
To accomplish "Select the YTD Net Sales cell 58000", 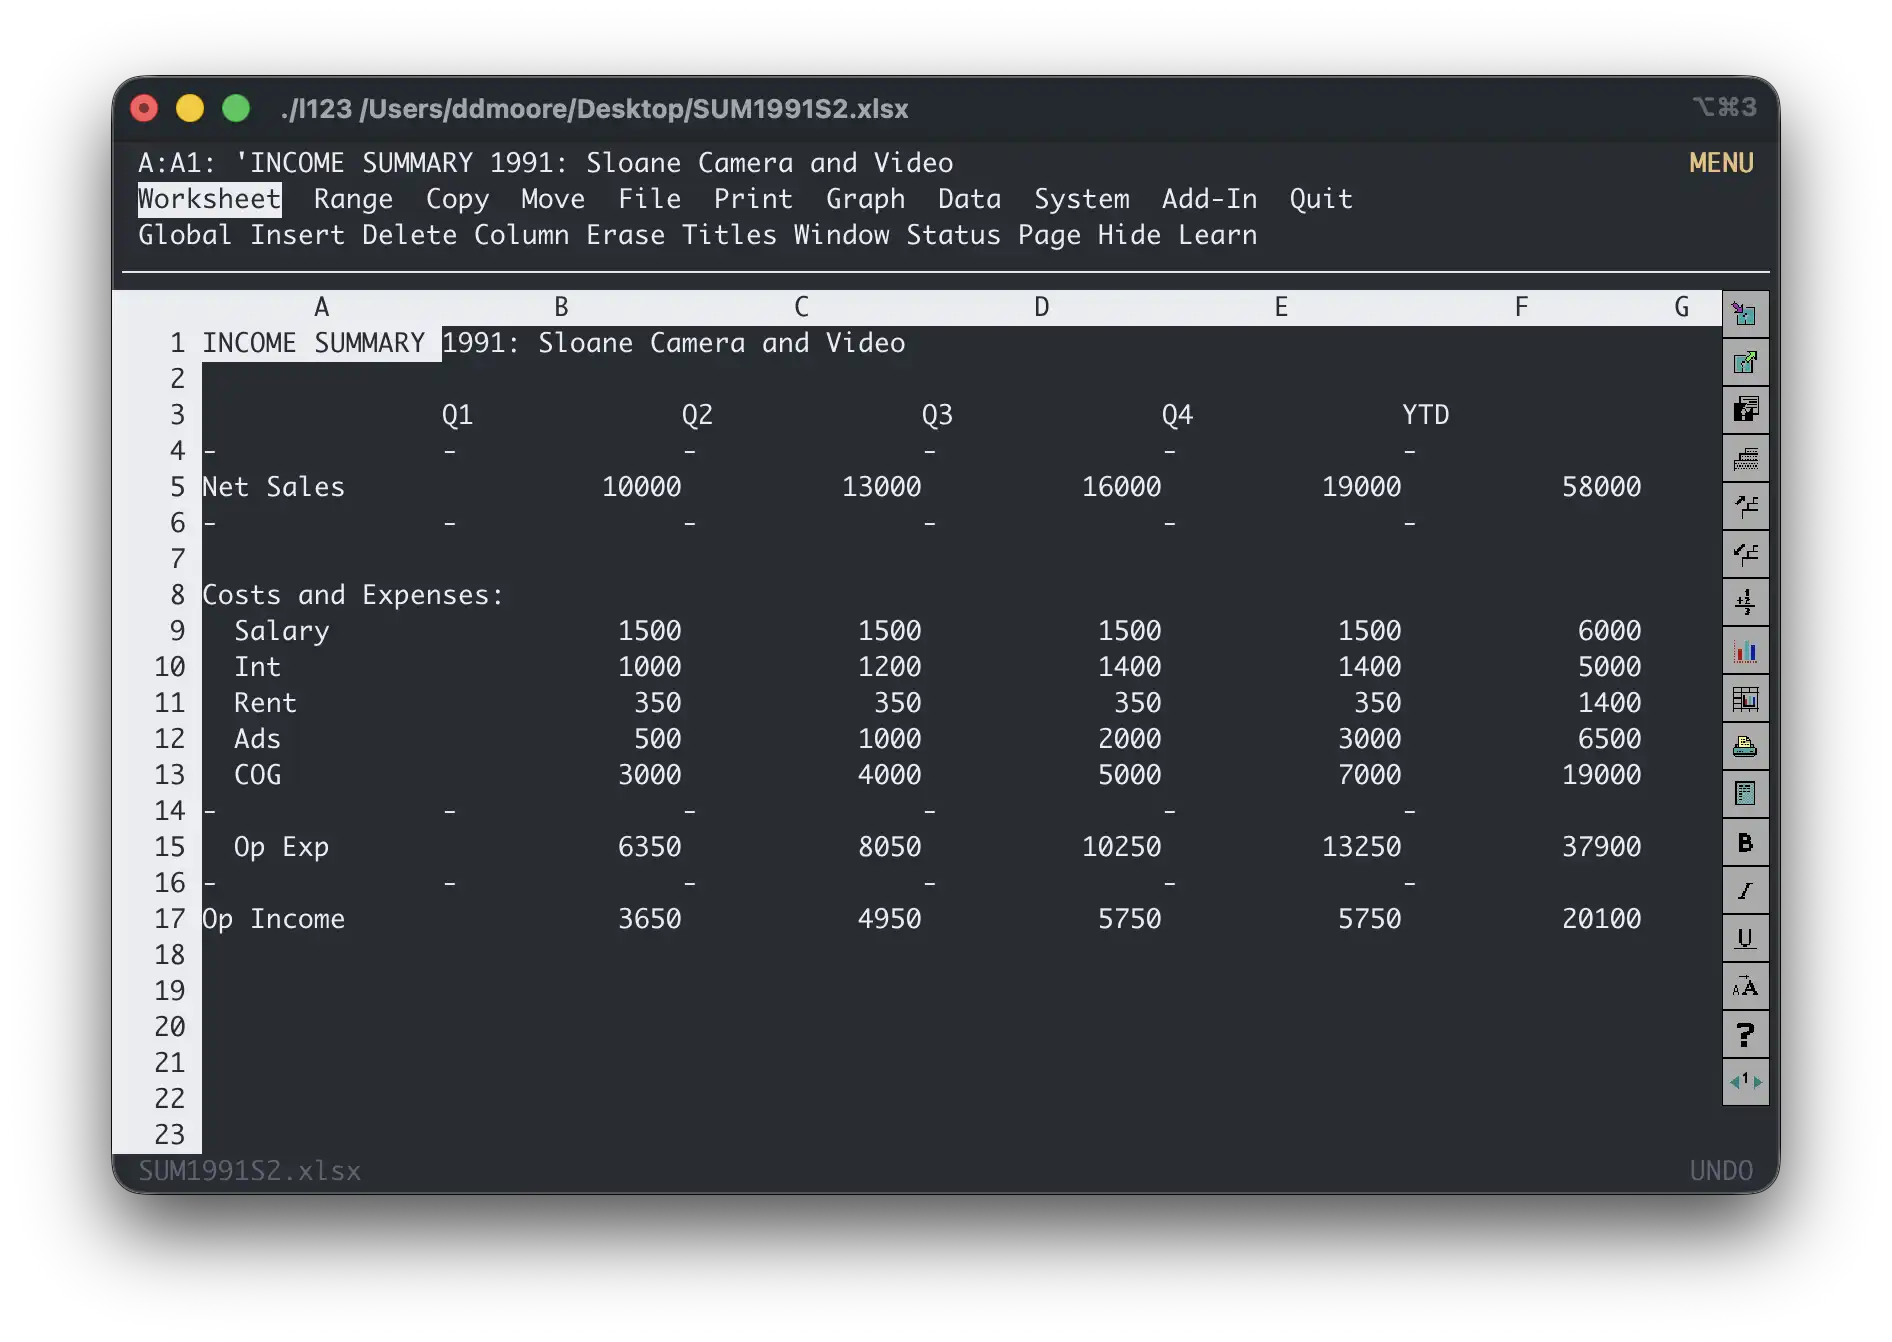I will 1600,487.
